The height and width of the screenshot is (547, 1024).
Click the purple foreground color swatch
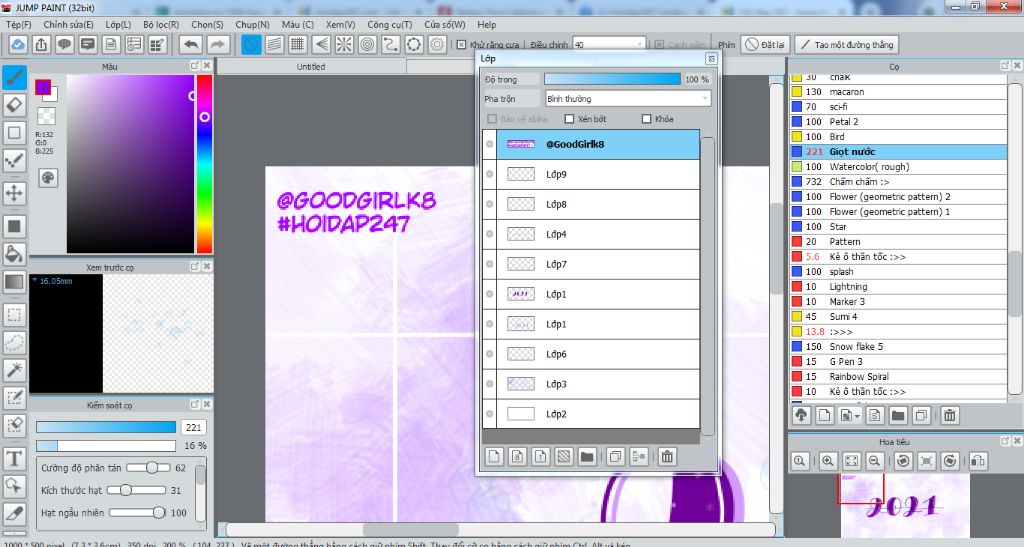43,87
